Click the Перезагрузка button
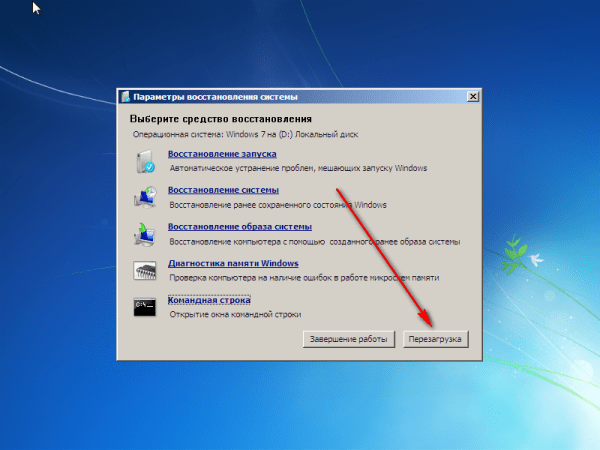 [x=435, y=339]
